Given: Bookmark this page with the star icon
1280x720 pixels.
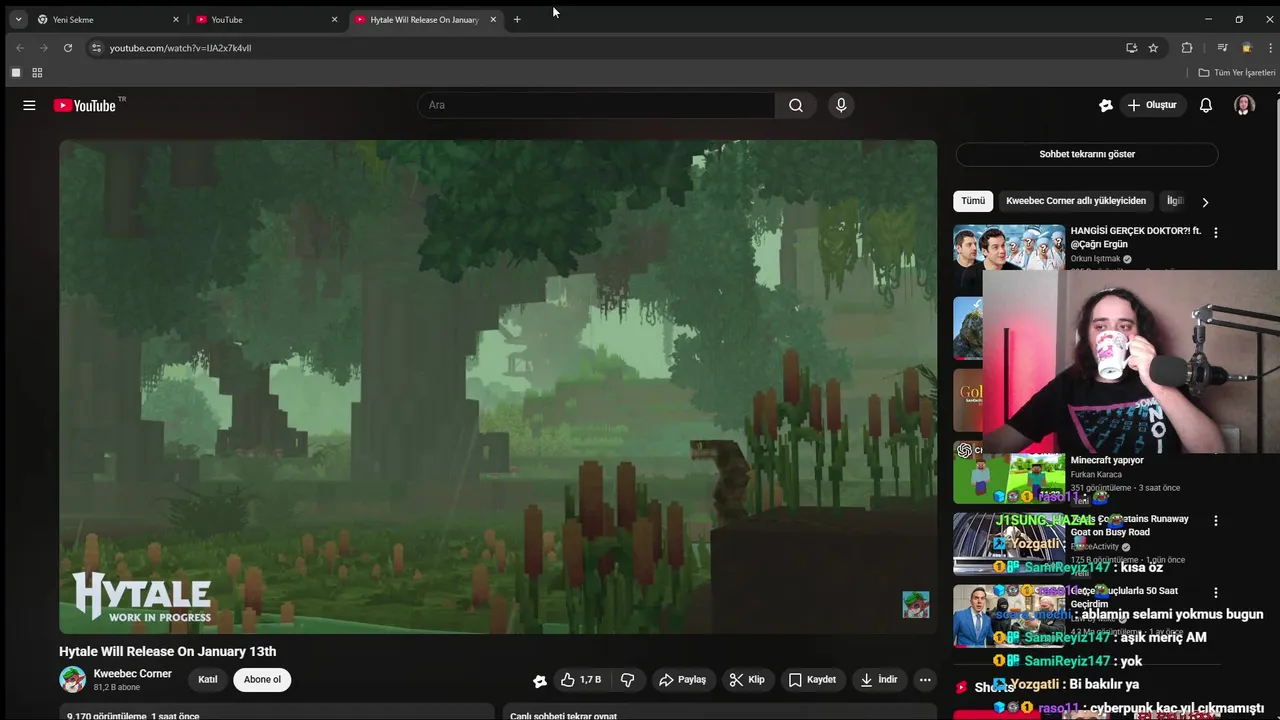Looking at the screenshot, I should click(1153, 47).
